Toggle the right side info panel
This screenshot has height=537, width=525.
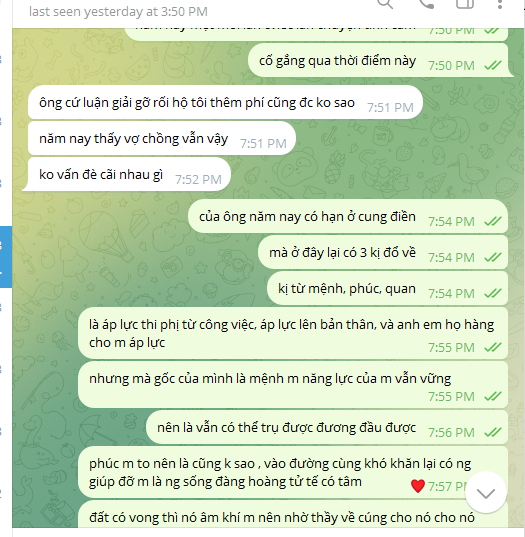(x=465, y=3)
